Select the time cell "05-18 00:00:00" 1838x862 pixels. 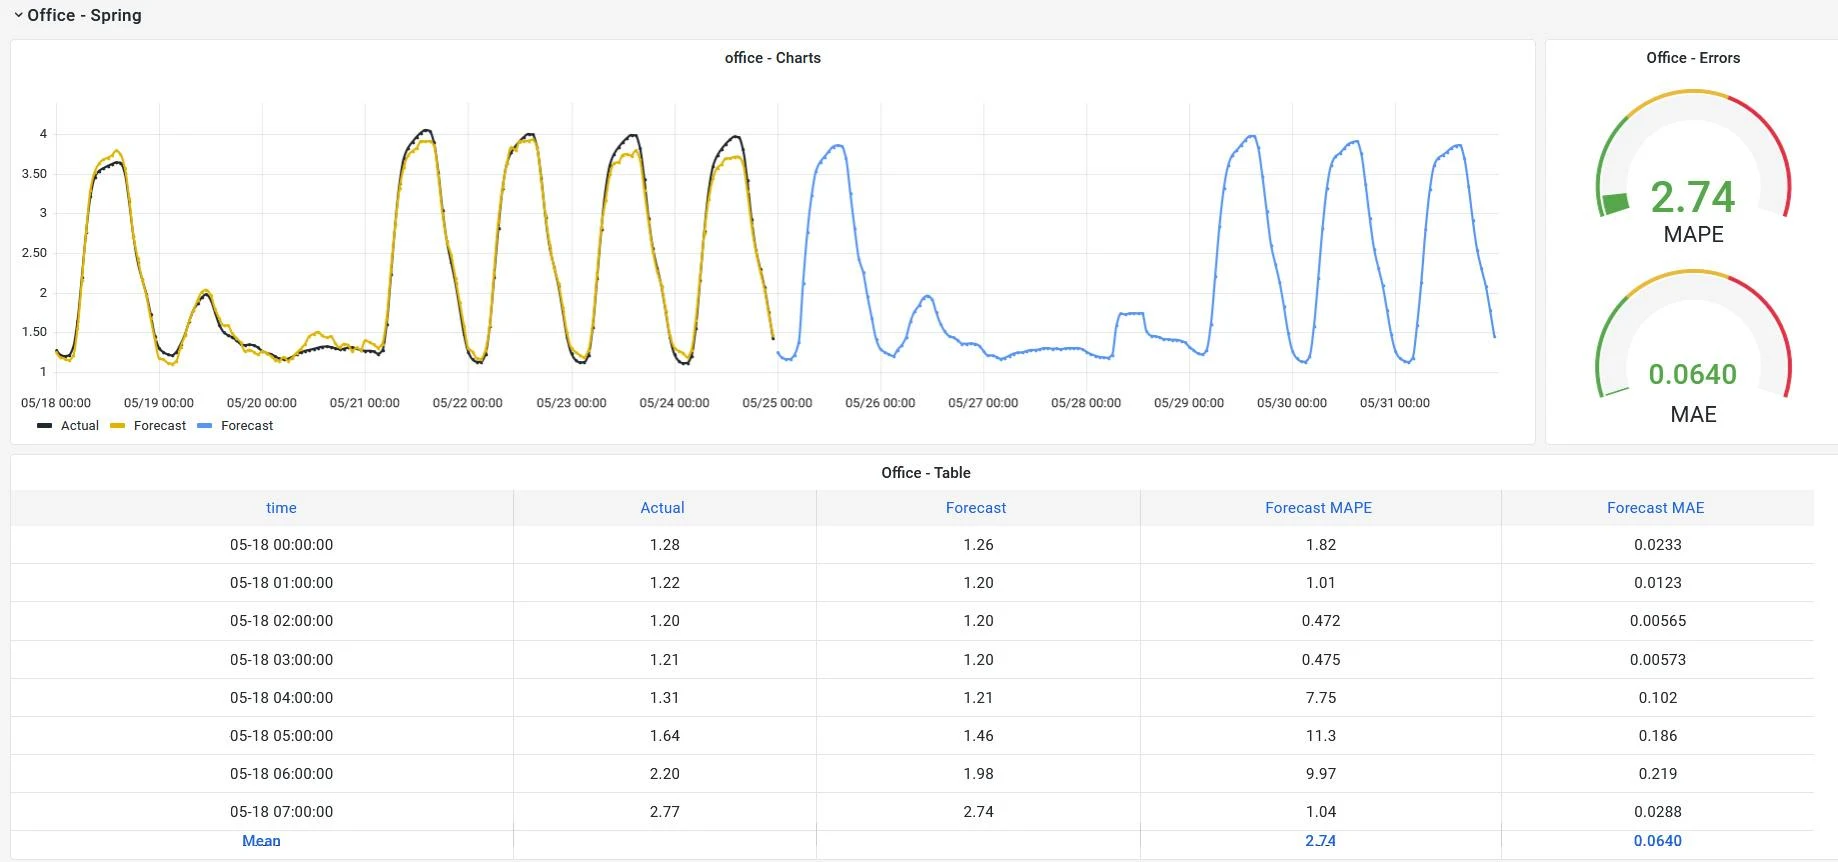point(281,545)
